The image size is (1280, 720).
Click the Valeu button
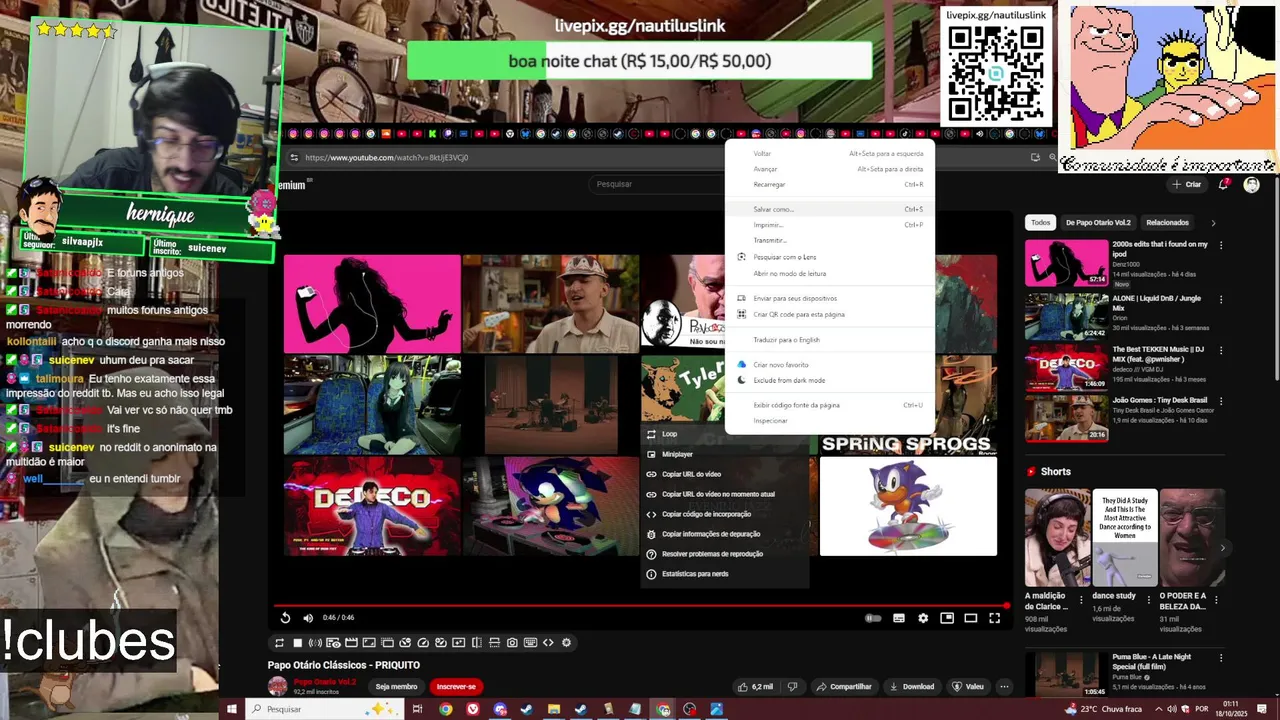pyautogui.click(x=968, y=687)
